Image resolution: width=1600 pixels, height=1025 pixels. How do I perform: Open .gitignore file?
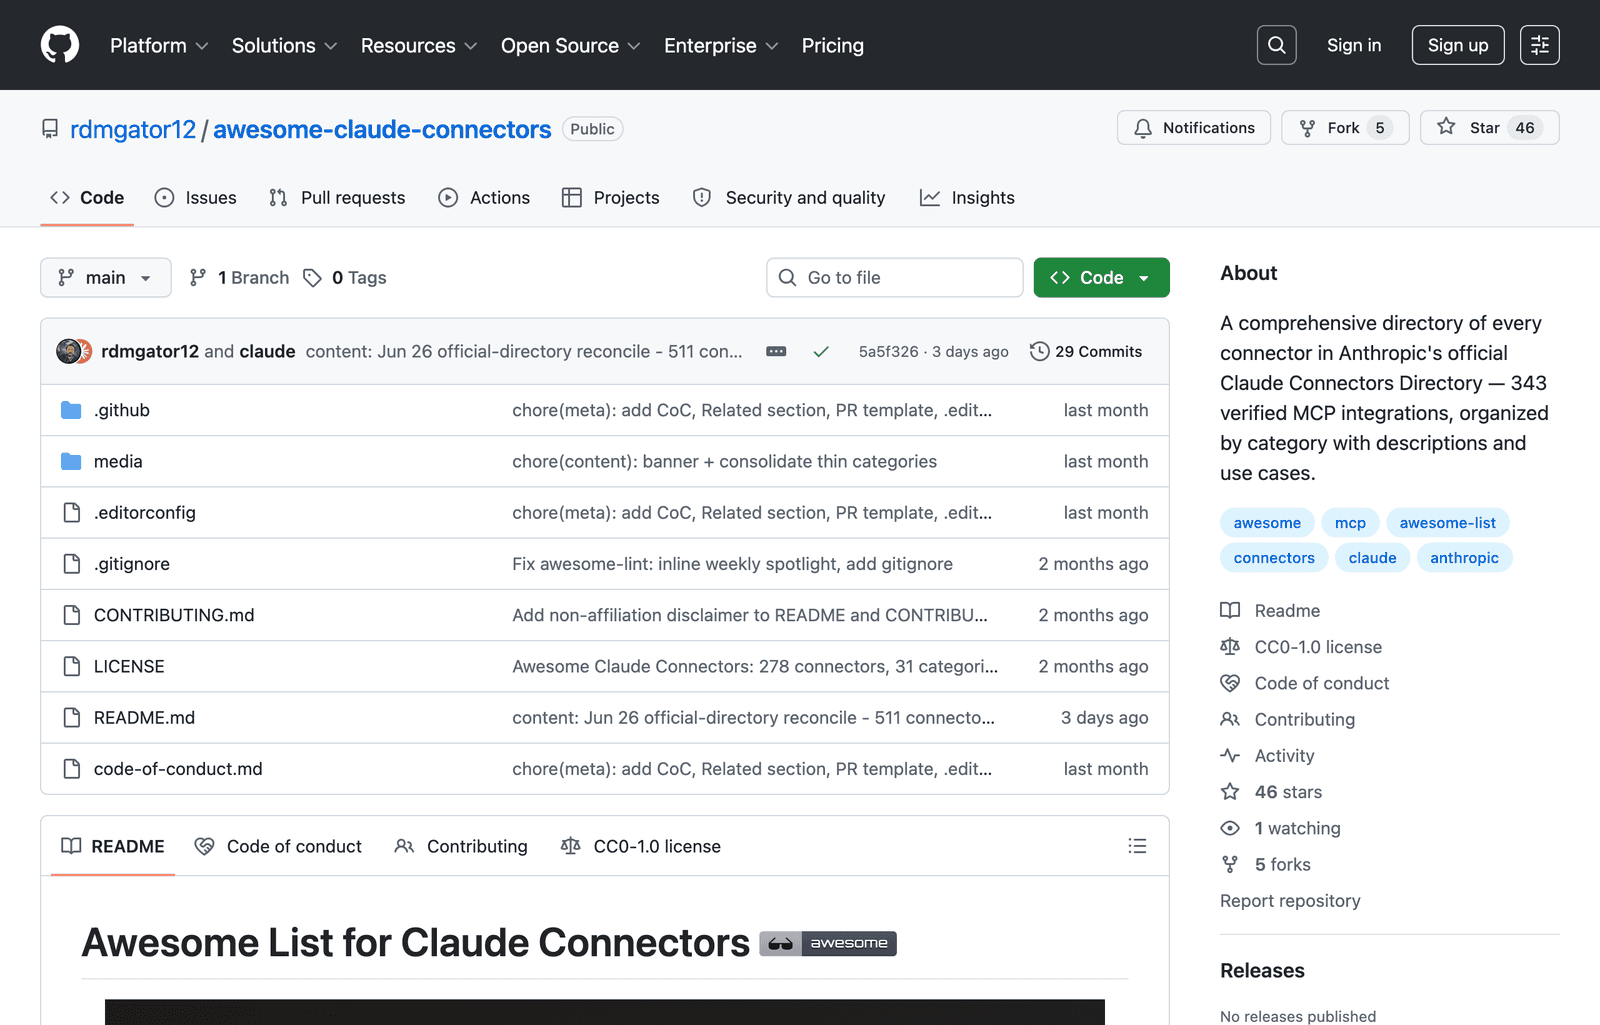point(132,564)
